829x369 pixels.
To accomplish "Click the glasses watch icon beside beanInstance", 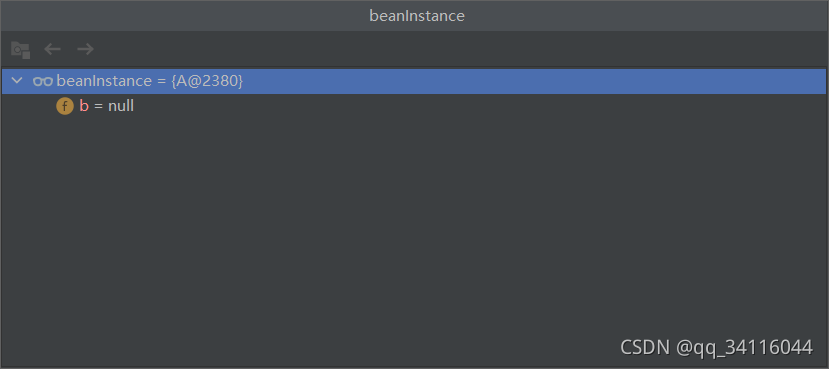I will tap(43, 81).
